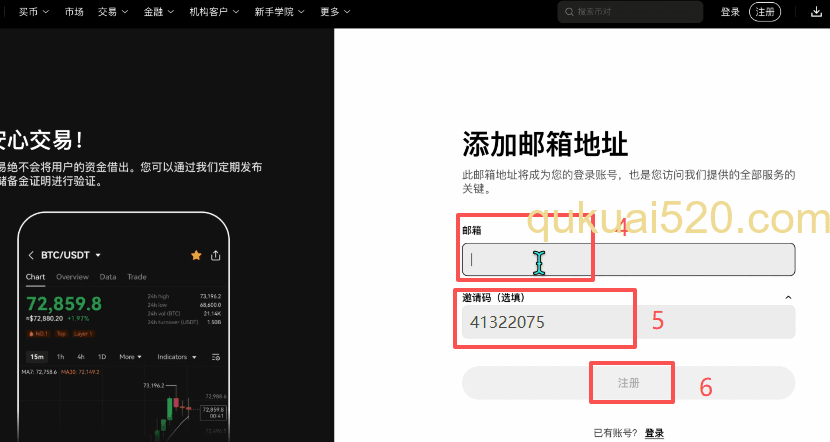Click the share icon in phone mockup
The width and height of the screenshot is (830, 442).
point(215,256)
